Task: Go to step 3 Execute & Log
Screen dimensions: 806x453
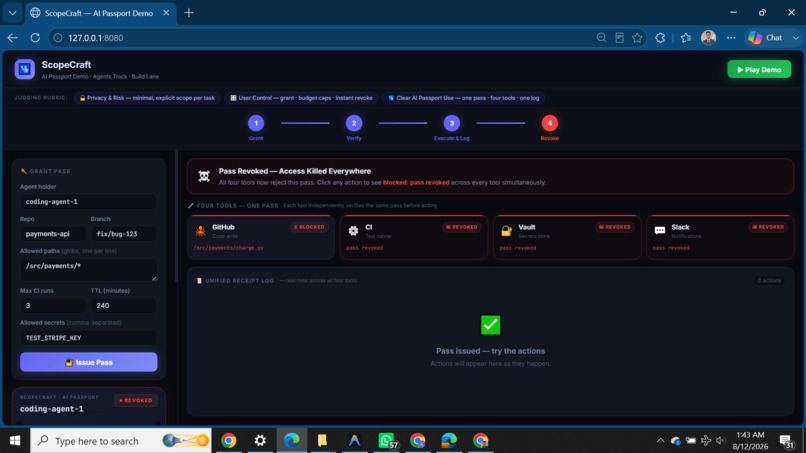Action: 451,123
